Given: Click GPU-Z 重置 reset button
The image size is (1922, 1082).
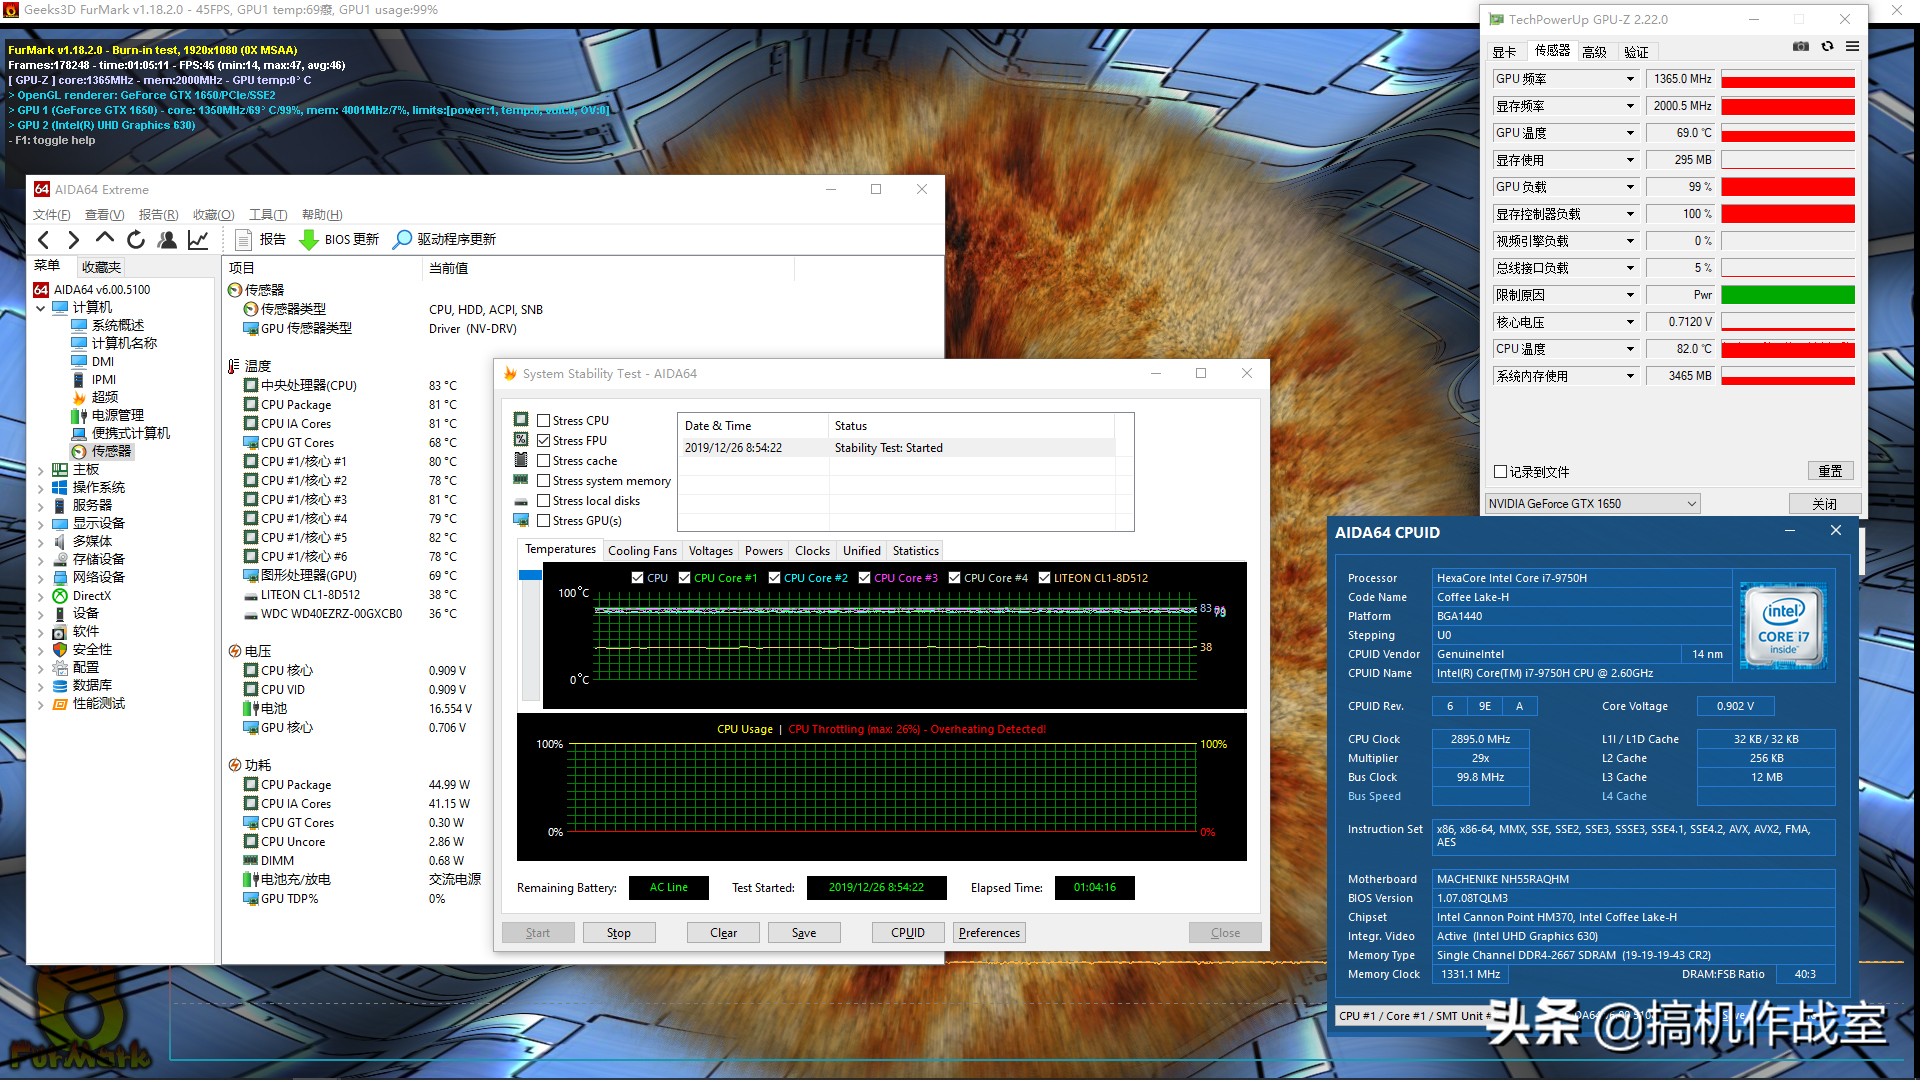Looking at the screenshot, I should (1831, 472).
